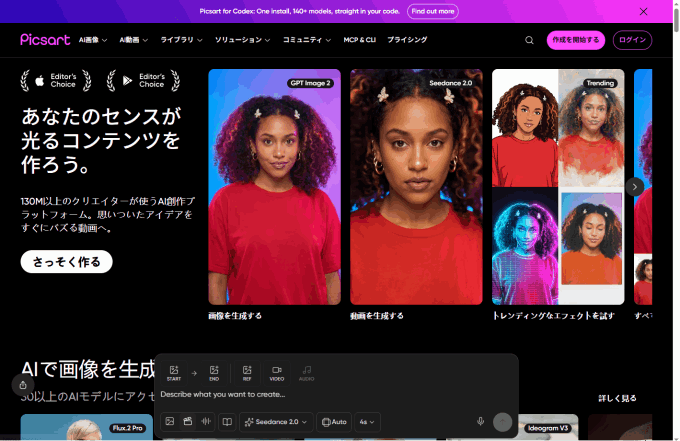Viewport: 680px width, 441px height.
Task: Click the ログイン button
Action: click(x=632, y=40)
